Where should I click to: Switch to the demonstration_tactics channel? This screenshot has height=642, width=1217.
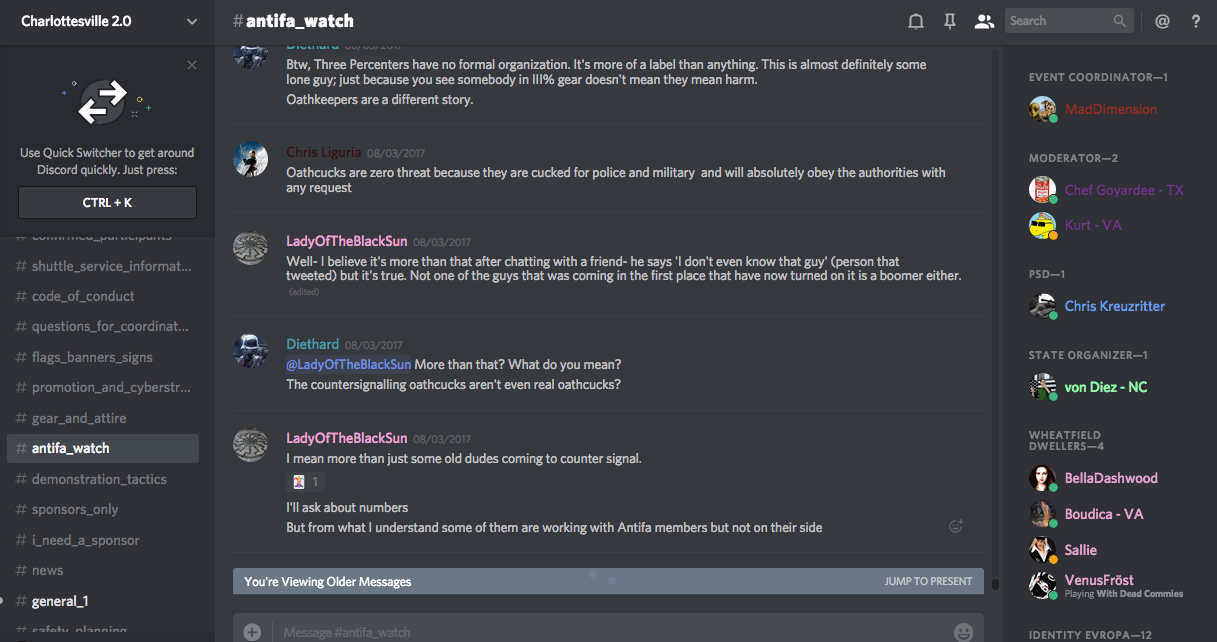(x=99, y=479)
